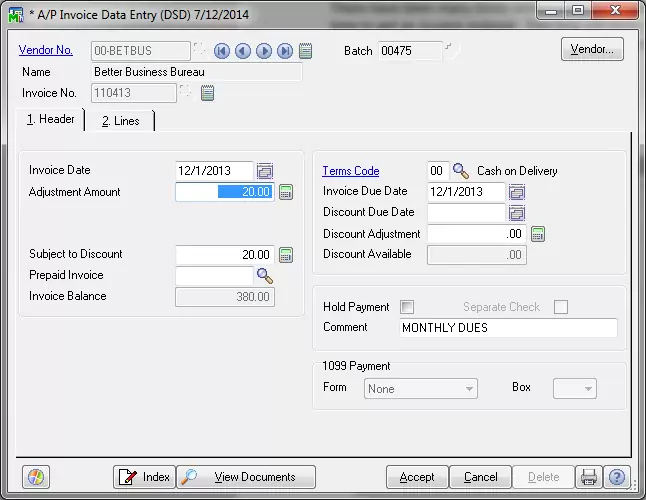
Task: Click the Comment text field
Action: pos(507,328)
